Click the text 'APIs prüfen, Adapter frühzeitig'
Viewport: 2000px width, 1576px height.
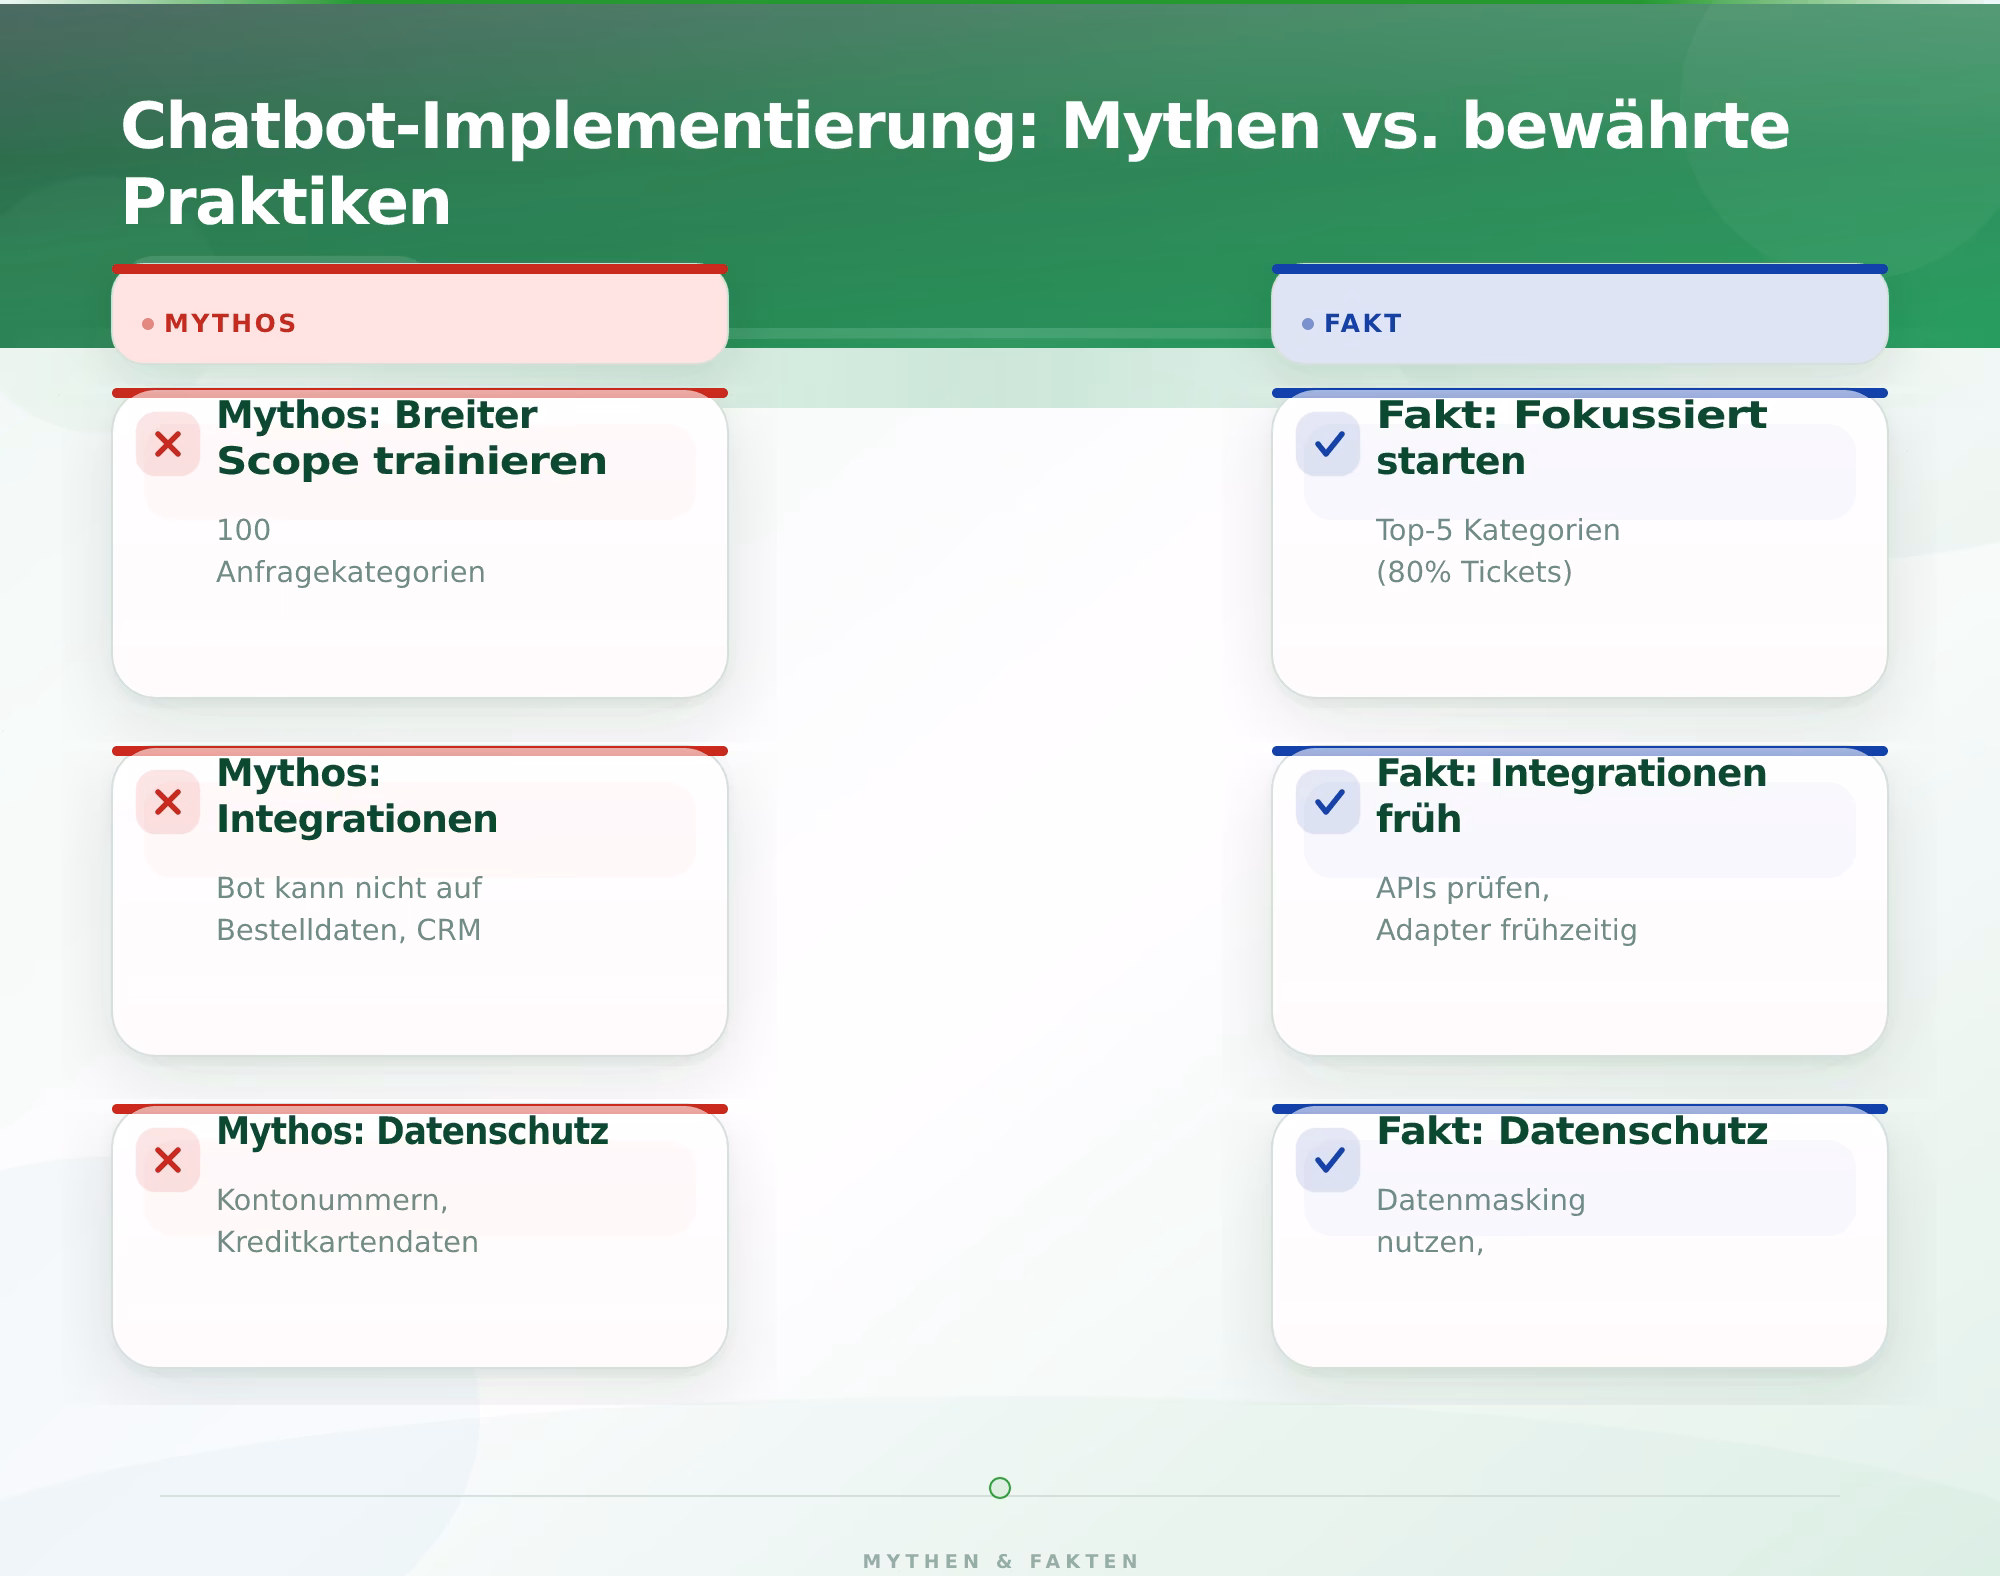pyautogui.click(x=1506, y=909)
